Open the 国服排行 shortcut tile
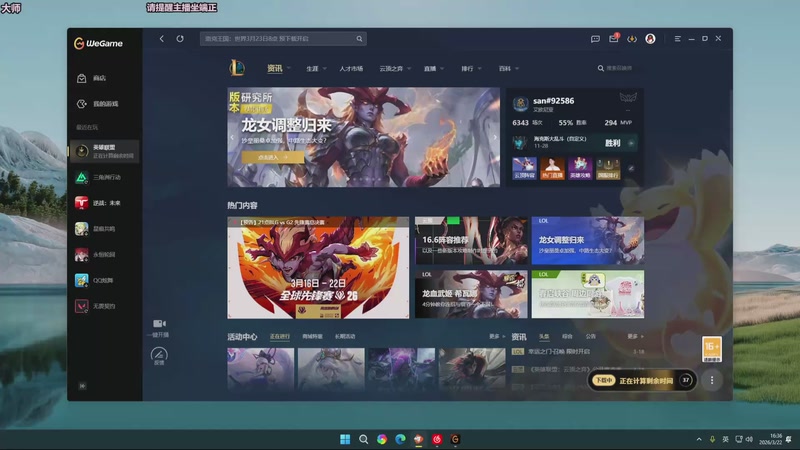Viewport: 800px width, 450px height. pos(608,168)
